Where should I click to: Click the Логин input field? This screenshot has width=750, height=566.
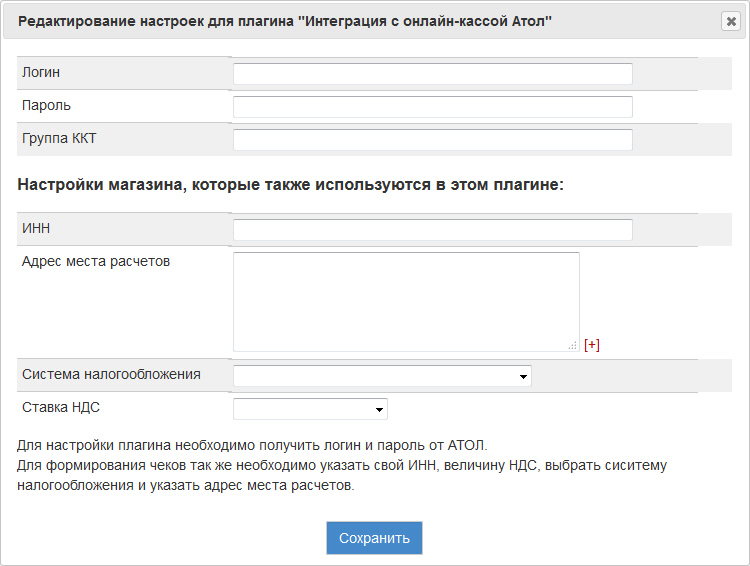(433, 74)
